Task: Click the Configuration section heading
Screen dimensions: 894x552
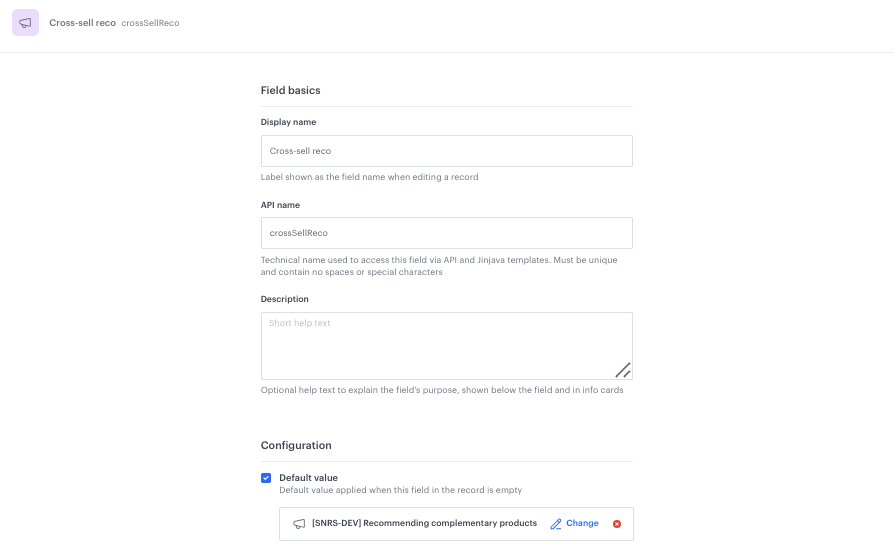Action: 296,445
